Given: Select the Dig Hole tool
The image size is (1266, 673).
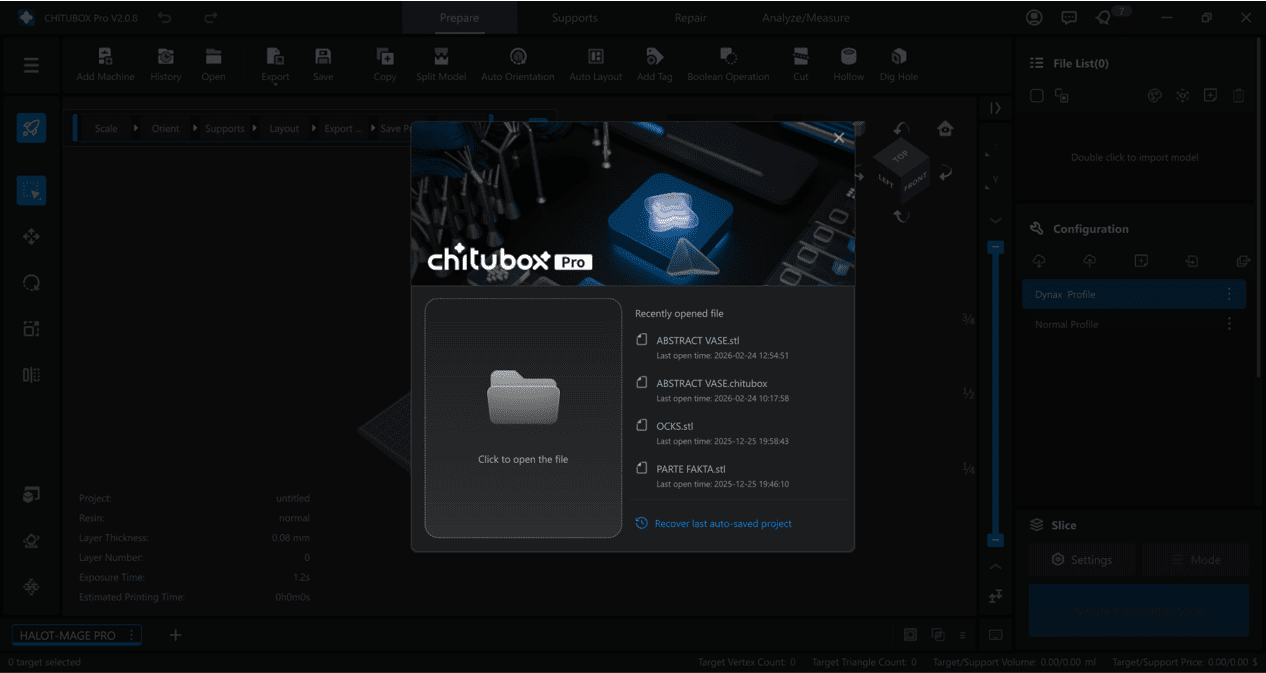Looking at the screenshot, I should (899, 65).
